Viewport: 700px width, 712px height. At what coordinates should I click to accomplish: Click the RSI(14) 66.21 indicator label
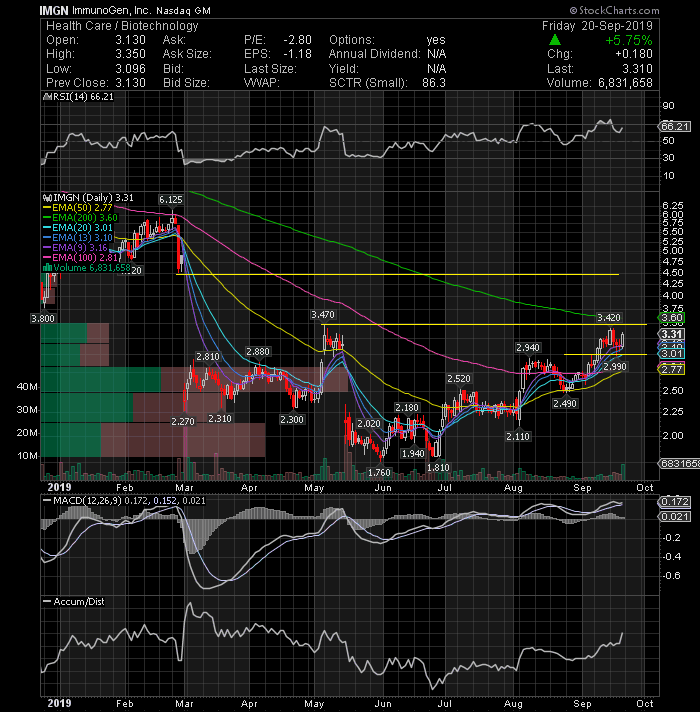78,97
